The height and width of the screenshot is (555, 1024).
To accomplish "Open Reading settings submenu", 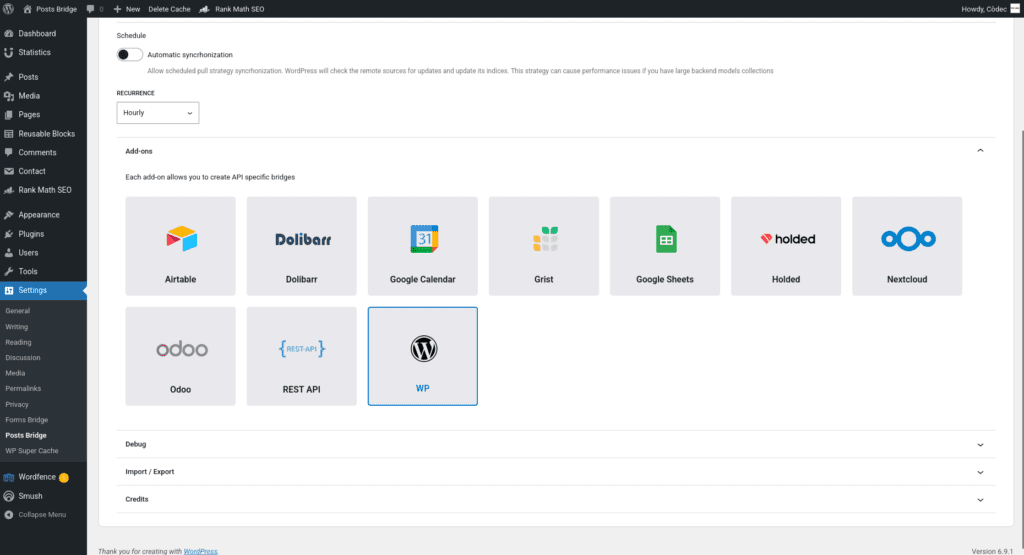I will click(x=18, y=342).
